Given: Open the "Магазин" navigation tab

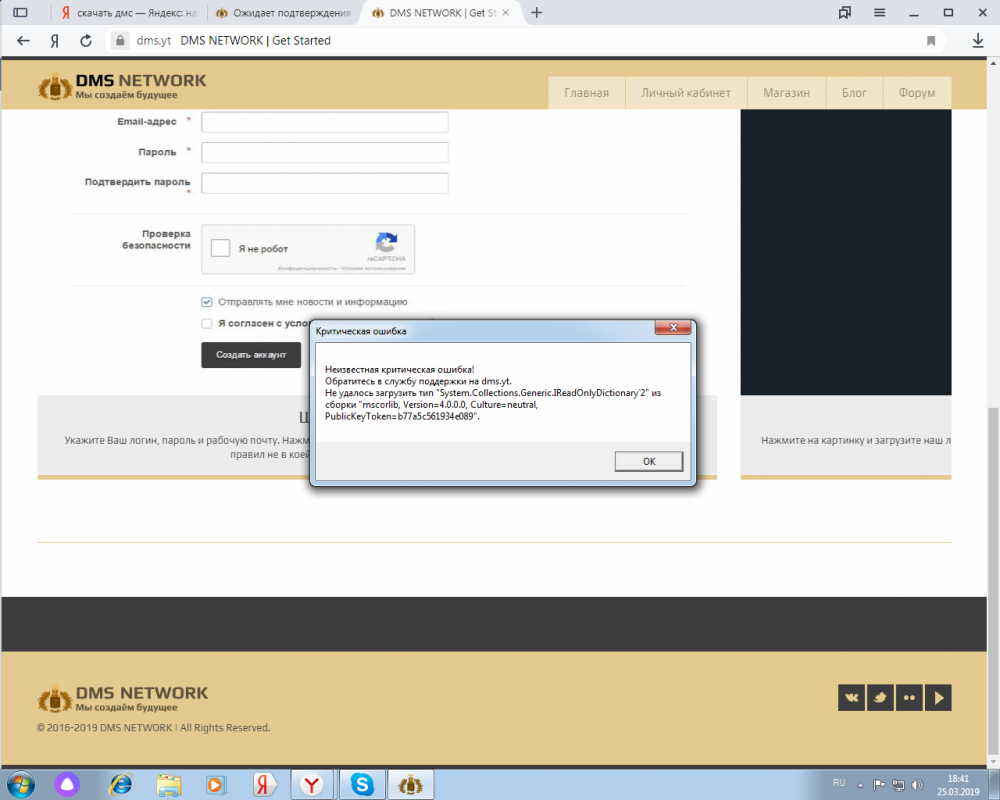Looking at the screenshot, I should tap(786, 93).
